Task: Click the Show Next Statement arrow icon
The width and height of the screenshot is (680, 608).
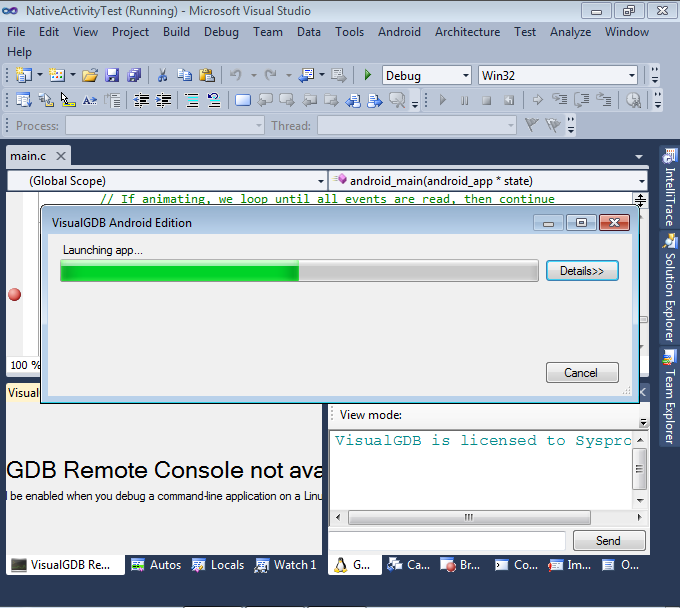Action: (x=537, y=100)
